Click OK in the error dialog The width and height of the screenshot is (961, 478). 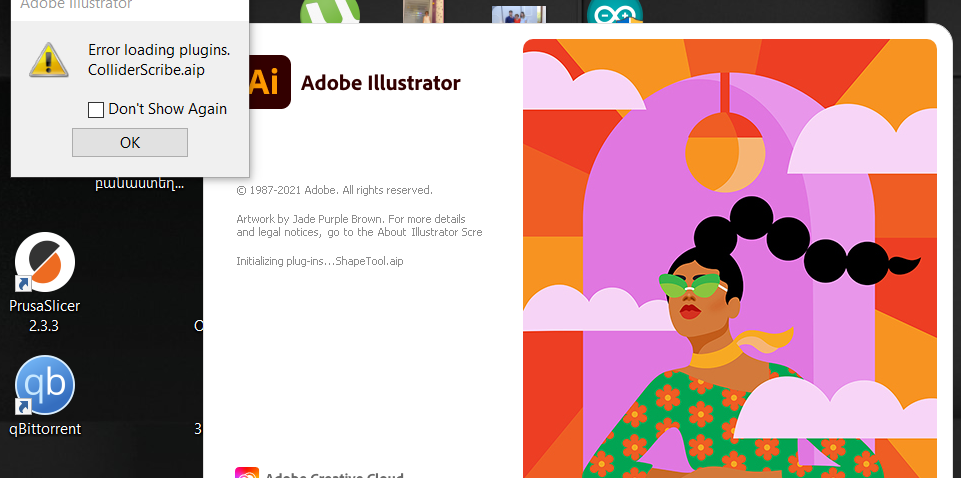pyautogui.click(x=130, y=142)
